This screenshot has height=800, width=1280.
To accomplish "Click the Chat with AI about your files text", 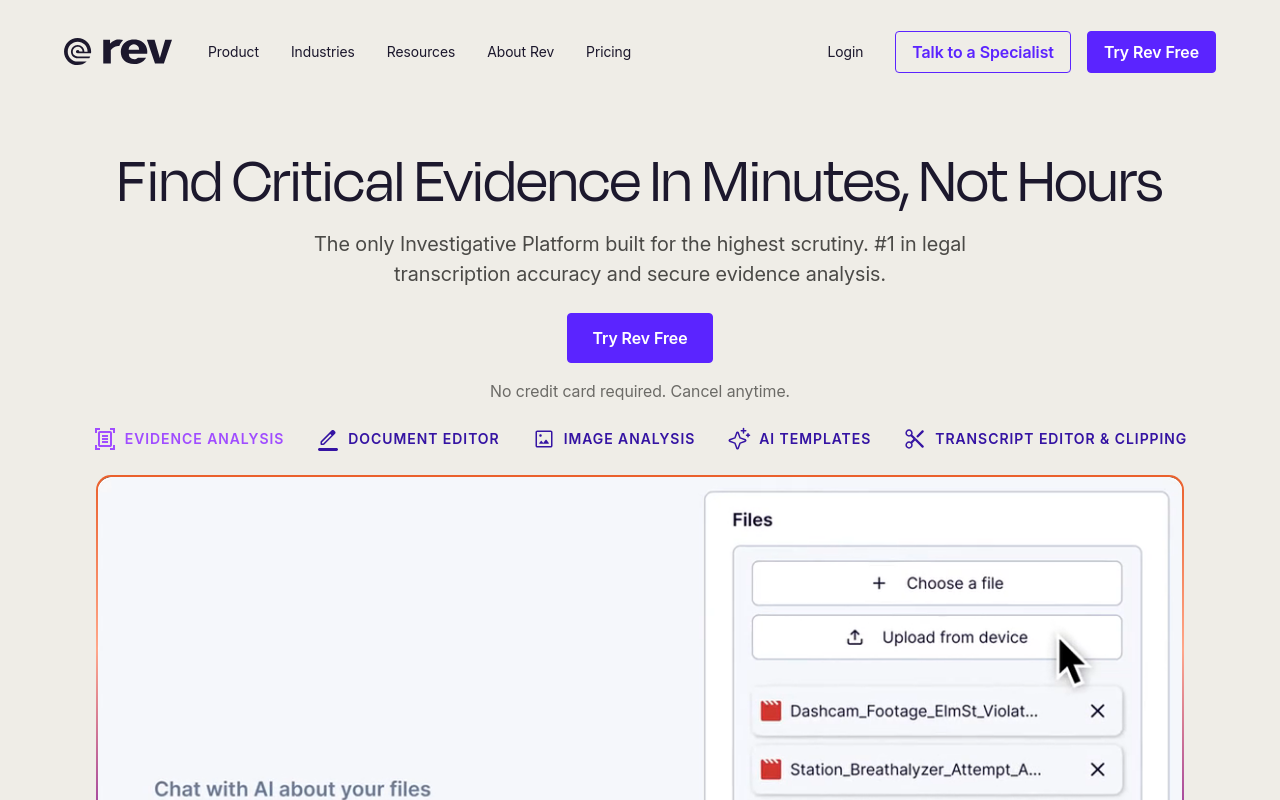I will (292, 789).
